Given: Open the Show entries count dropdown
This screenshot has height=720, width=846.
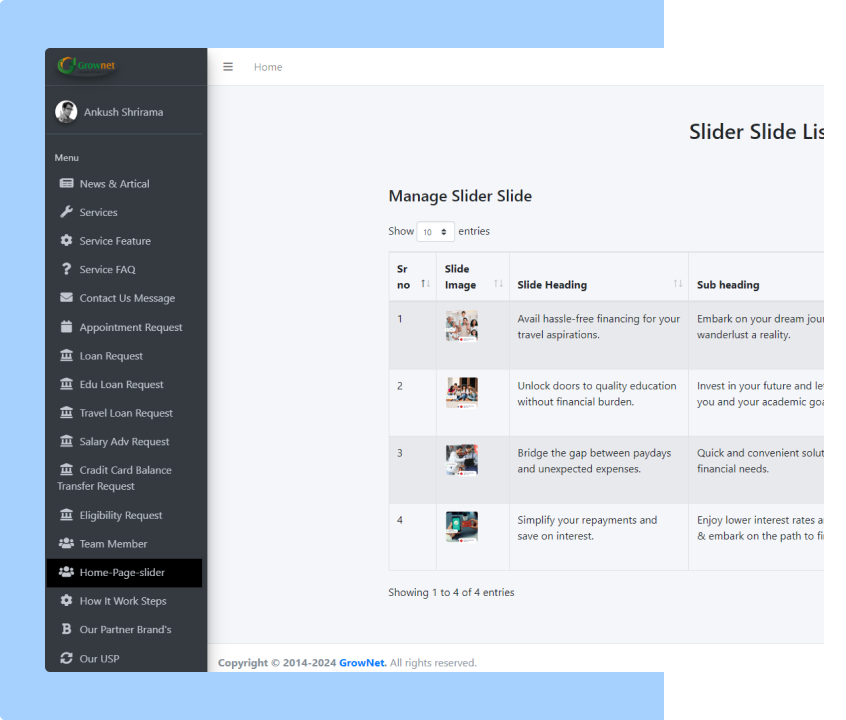Looking at the screenshot, I should (x=435, y=232).
